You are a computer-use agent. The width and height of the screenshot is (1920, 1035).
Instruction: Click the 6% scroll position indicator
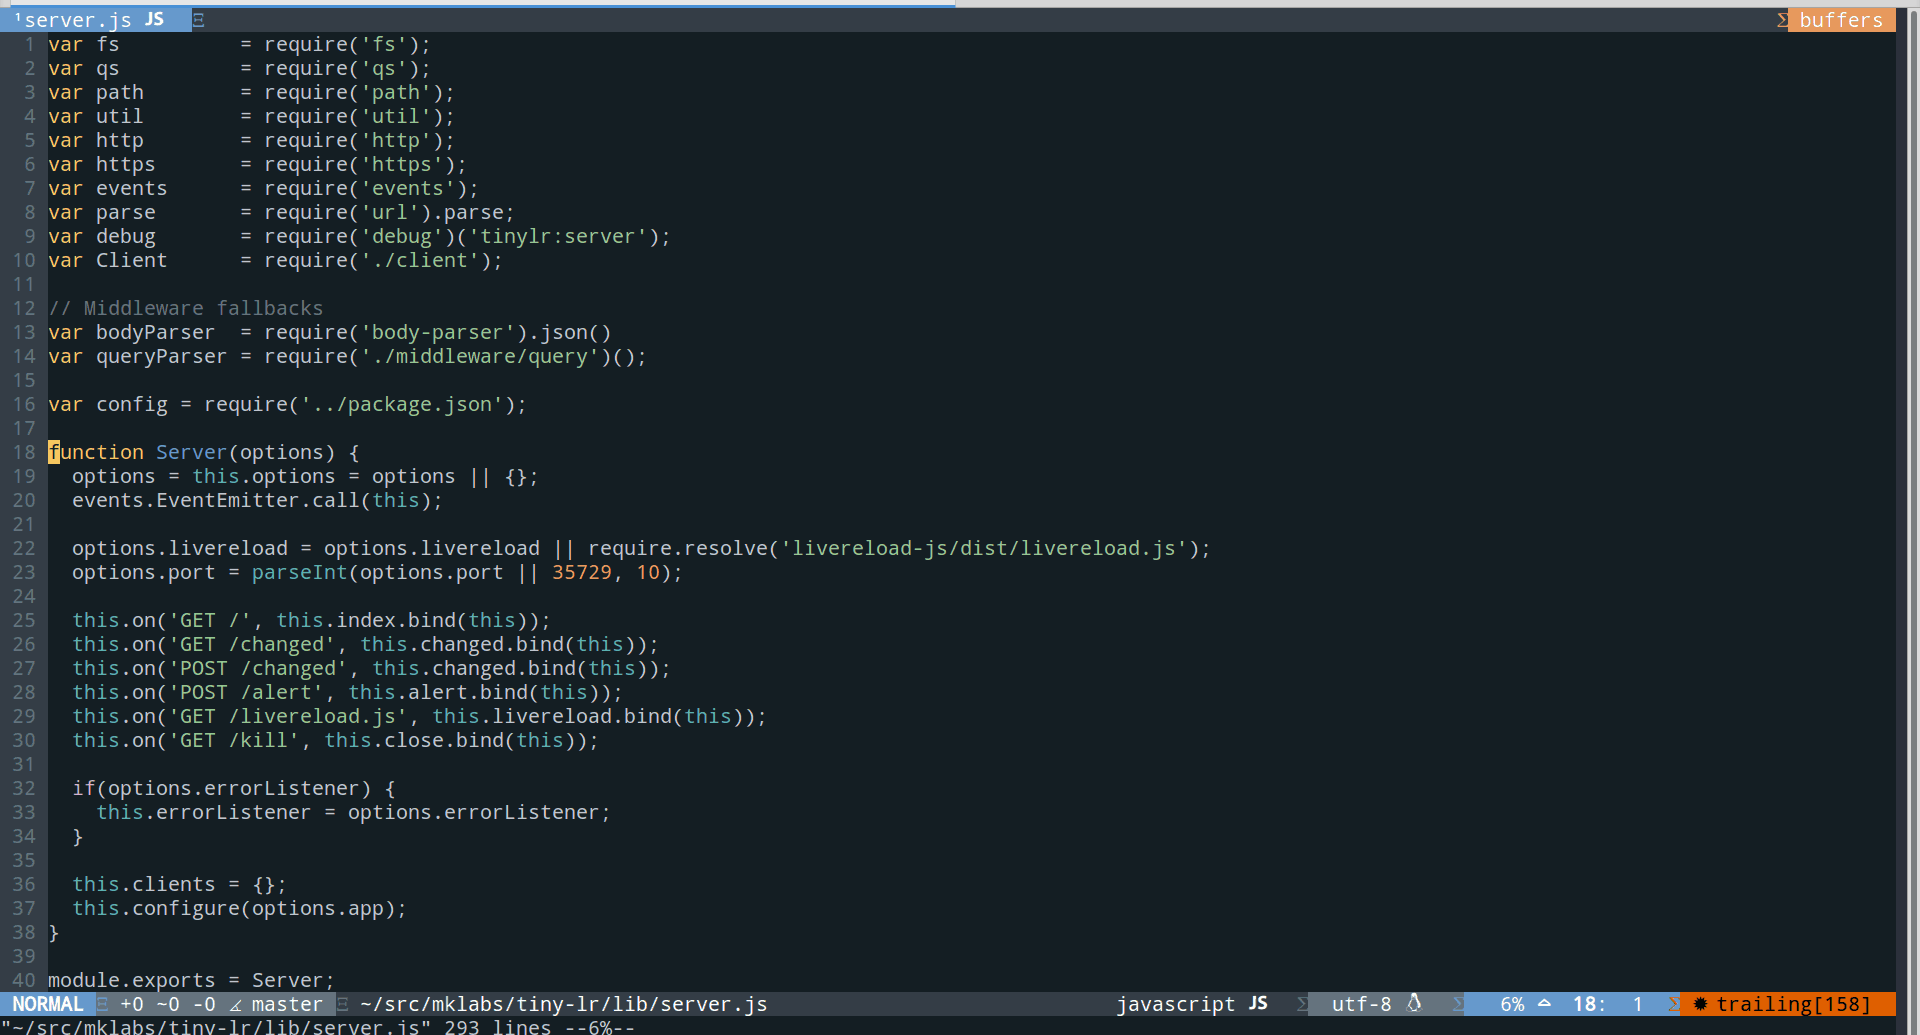(x=1512, y=1004)
